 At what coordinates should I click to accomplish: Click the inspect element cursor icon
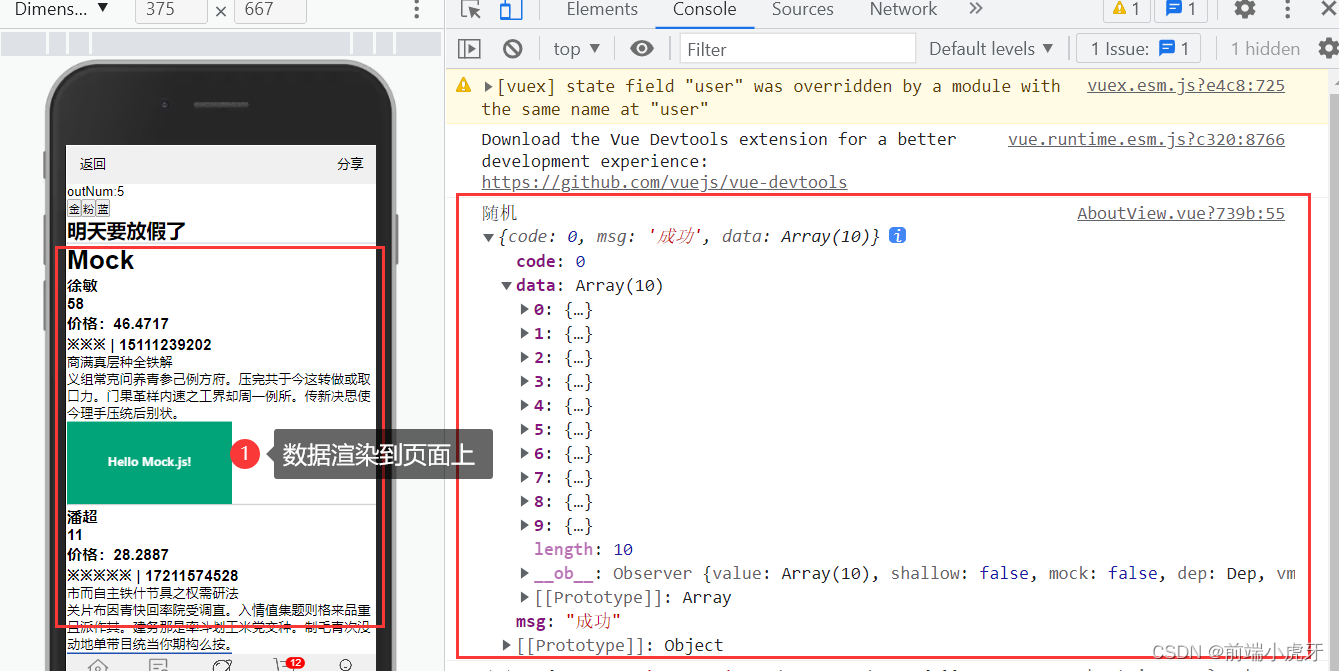(472, 10)
